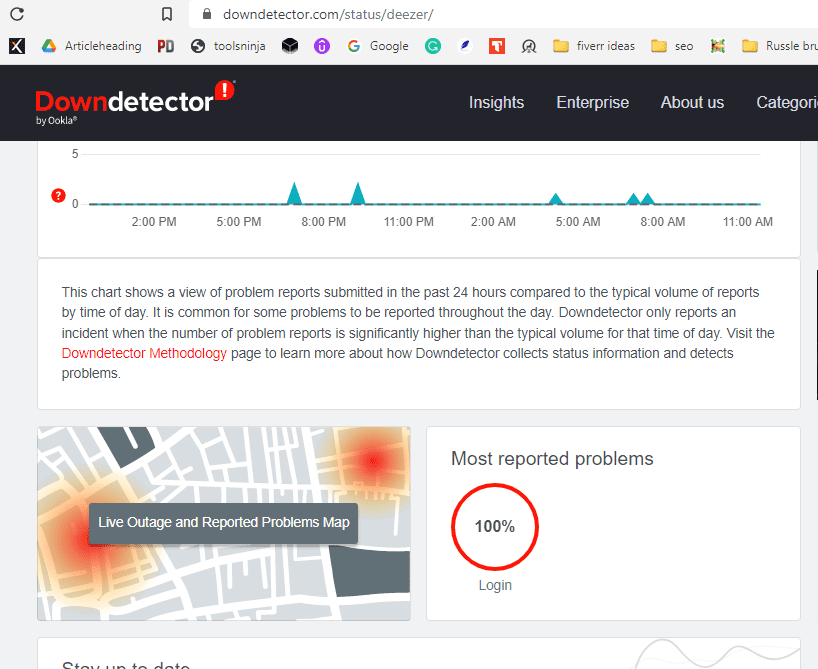Click the Login label under the circle
Viewport: 818px width, 669px height.
tap(495, 586)
